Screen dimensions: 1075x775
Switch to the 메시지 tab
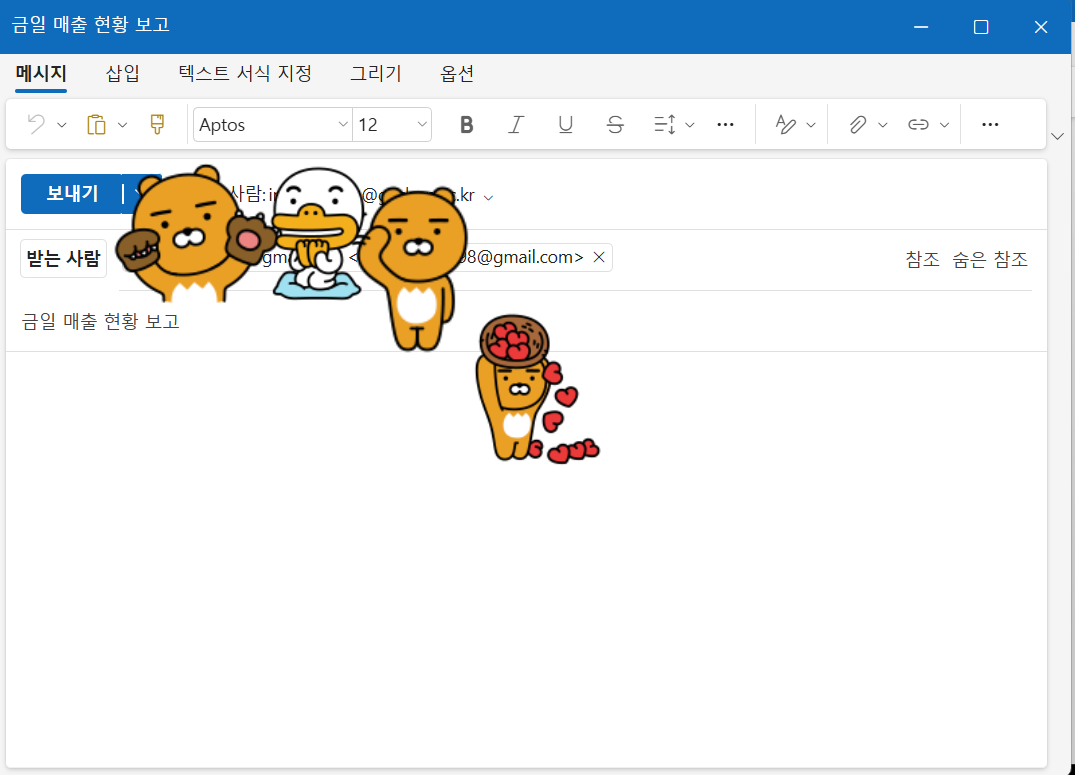pos(41,73)
